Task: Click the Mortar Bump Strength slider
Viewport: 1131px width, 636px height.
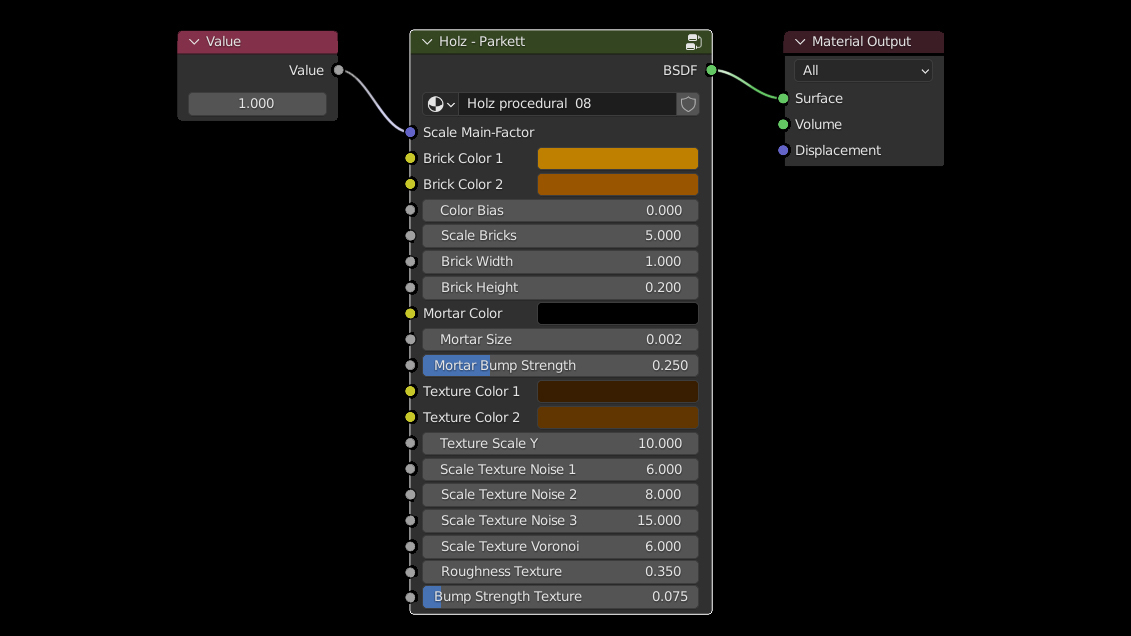Action: (560, 365)
